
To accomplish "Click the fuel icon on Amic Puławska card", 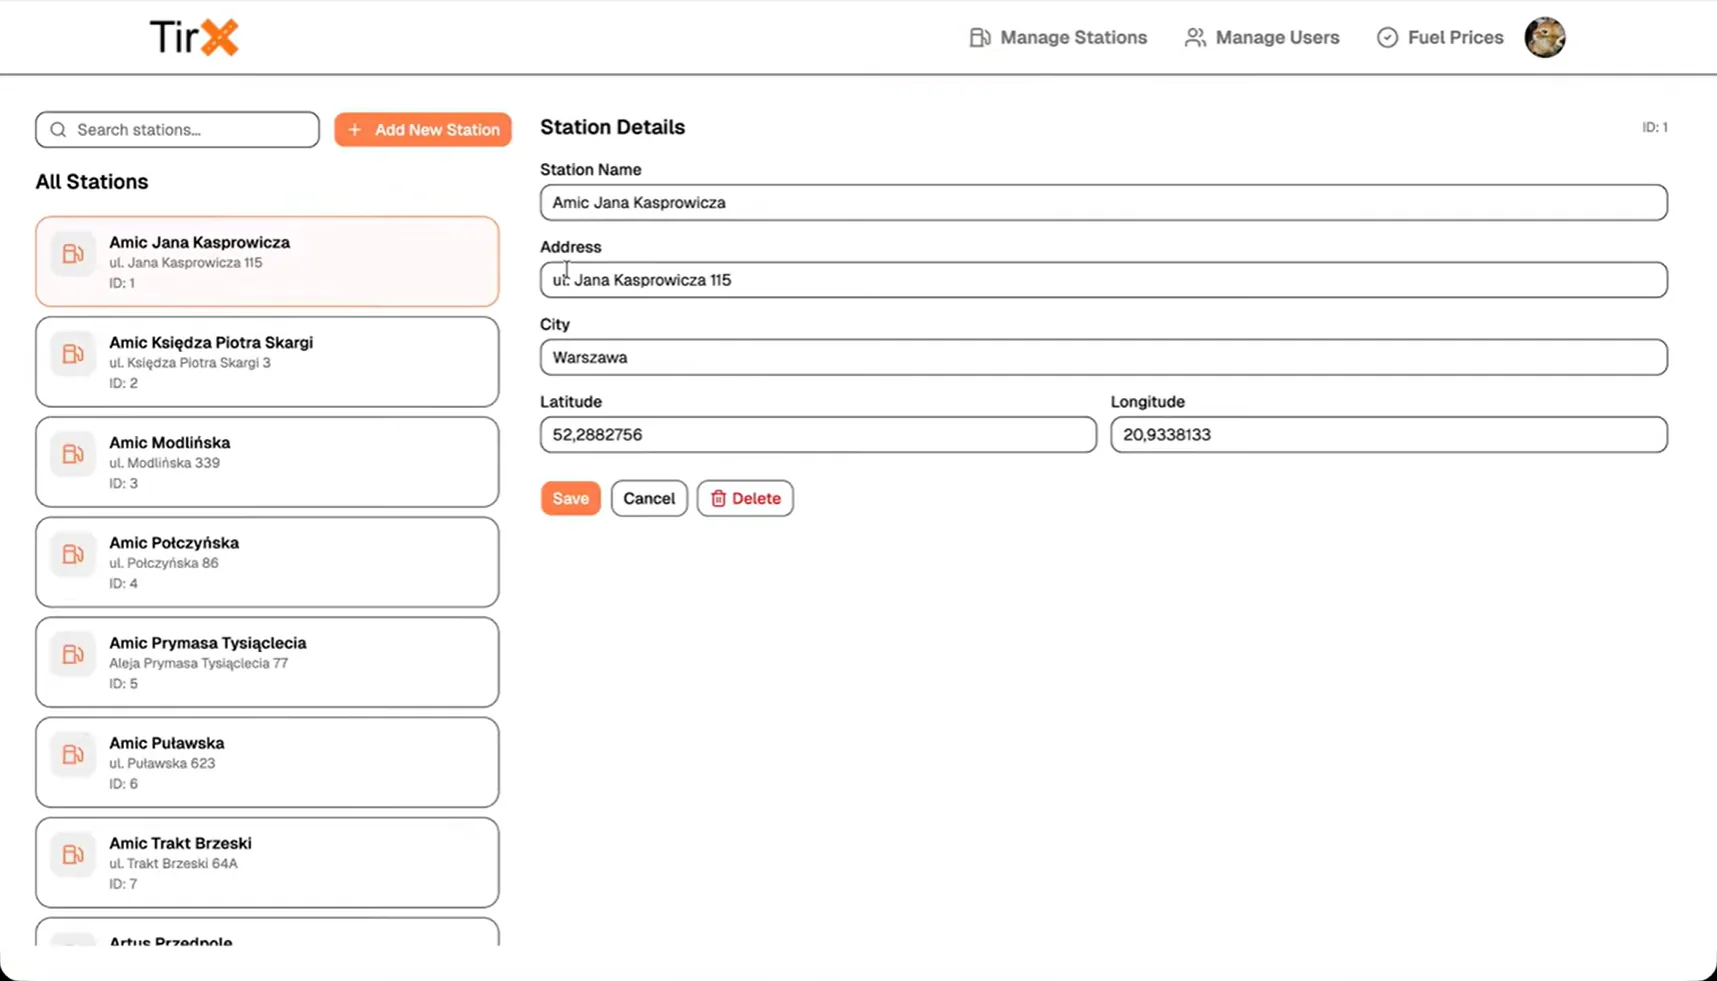I will coord(73,754).
